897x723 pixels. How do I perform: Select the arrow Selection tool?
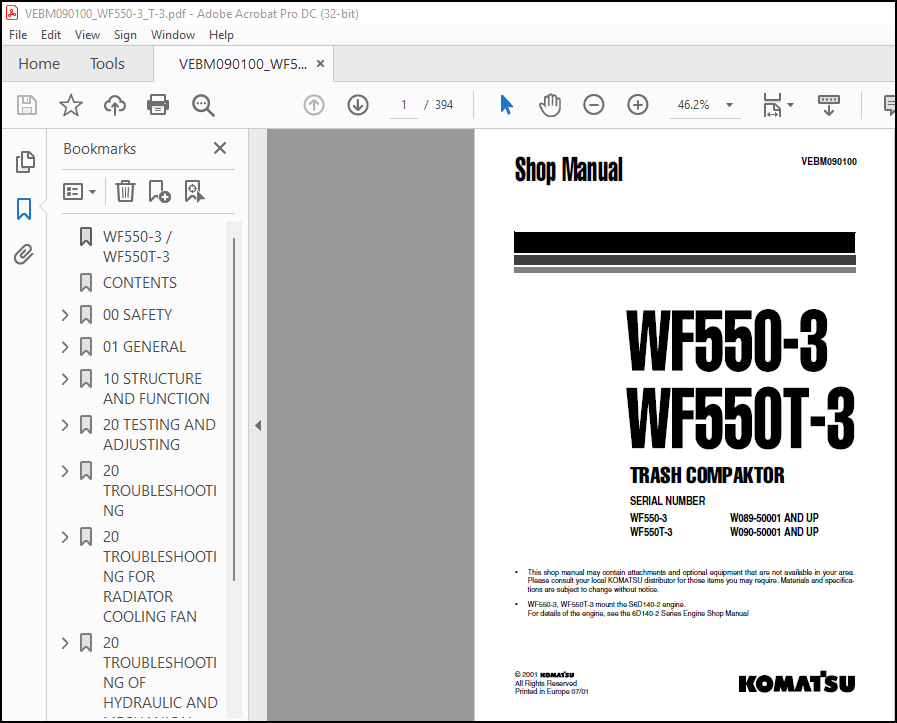(x=506, y=105)
